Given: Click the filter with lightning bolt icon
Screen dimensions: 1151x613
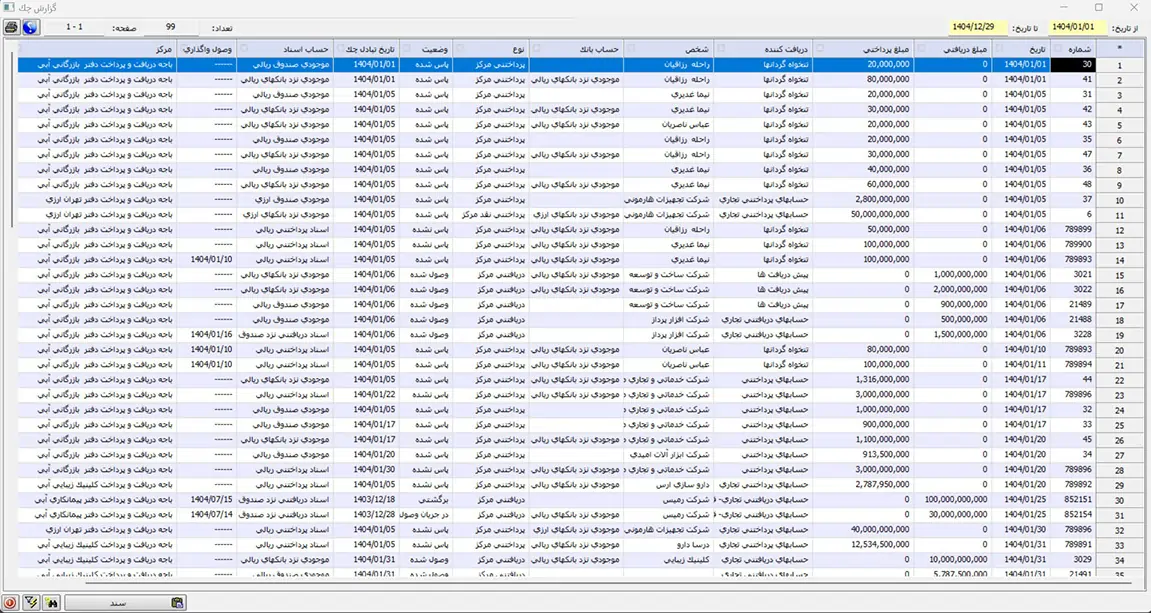Looking at the screenshot, I should (31, 602).
